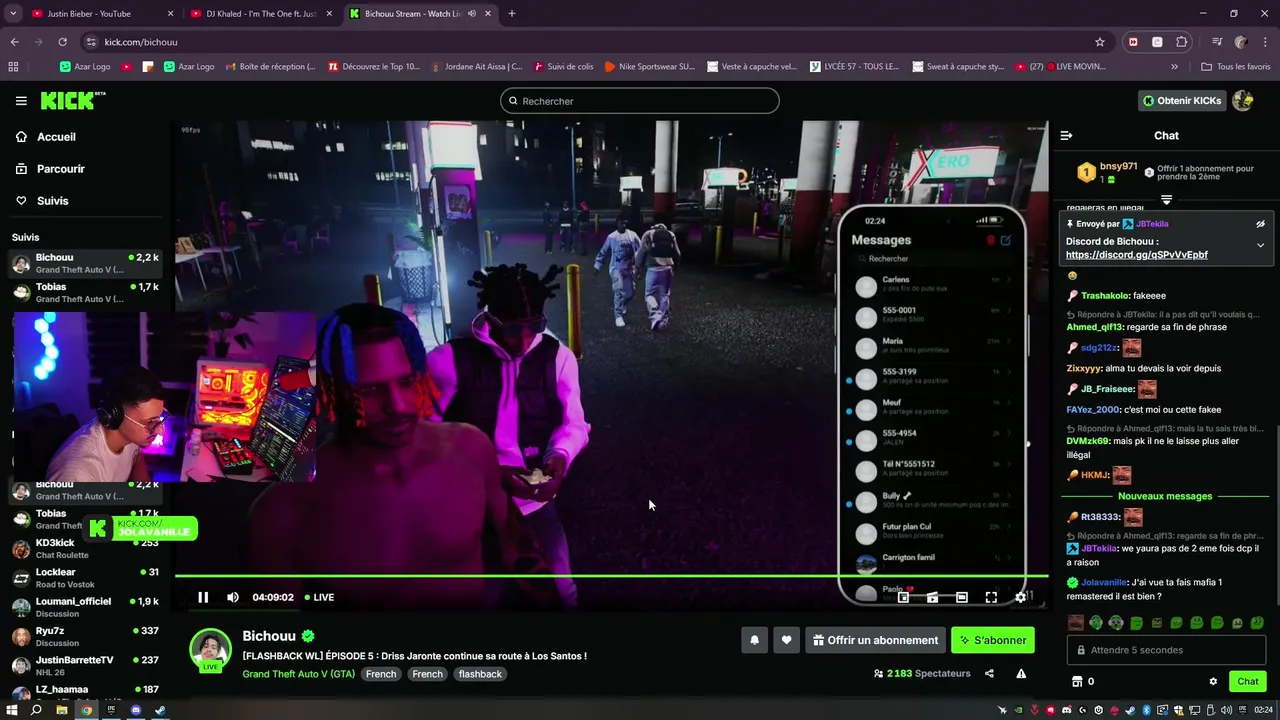Click Nouveaux messages divider to jump
1280x720 pixels.
coord(1165,496)
